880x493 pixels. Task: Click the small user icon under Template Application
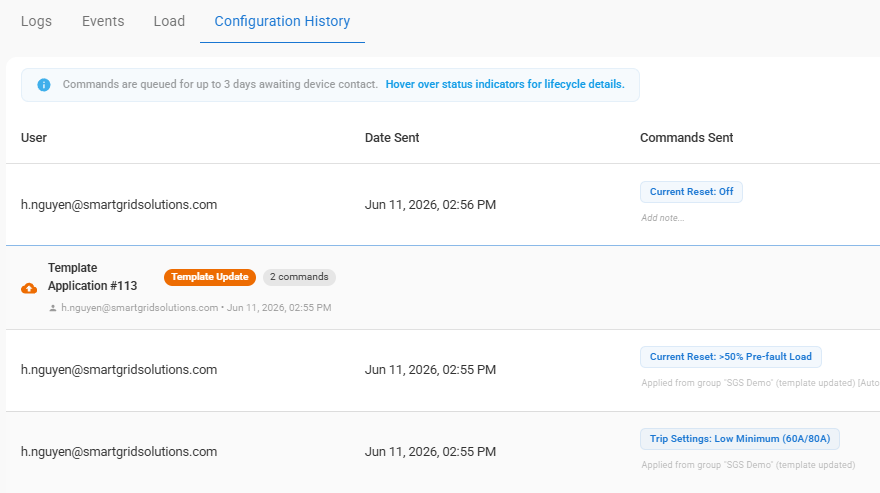(53, 308)
